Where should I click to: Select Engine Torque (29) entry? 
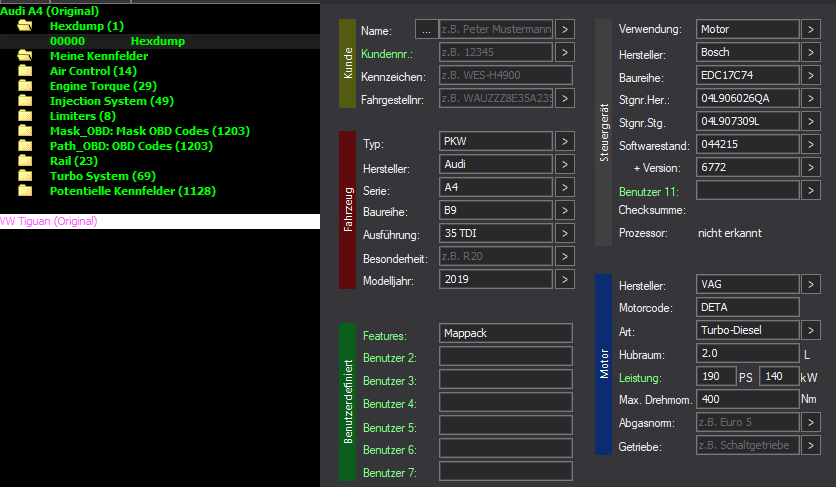click(x=103, y=86)
